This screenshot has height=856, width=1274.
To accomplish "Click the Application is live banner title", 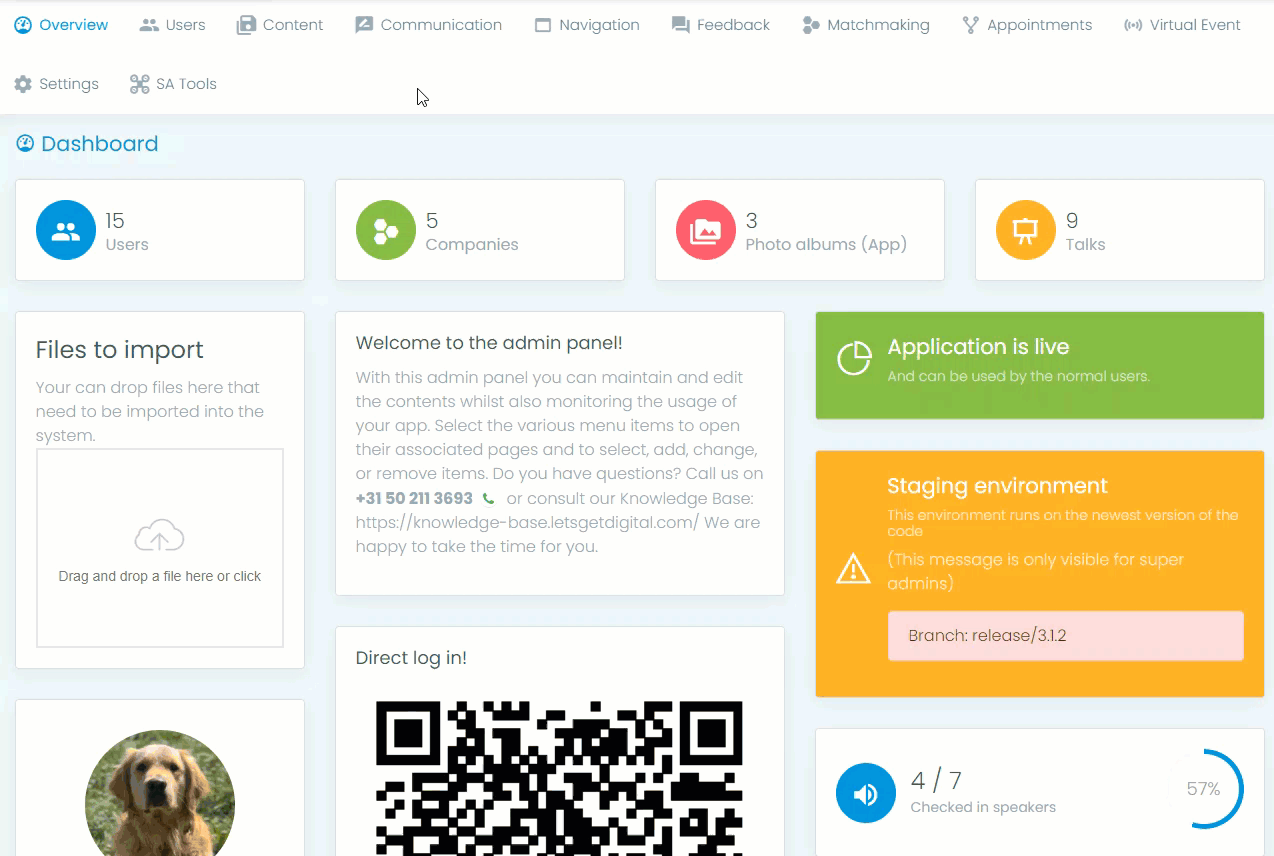I will [978, 347].
